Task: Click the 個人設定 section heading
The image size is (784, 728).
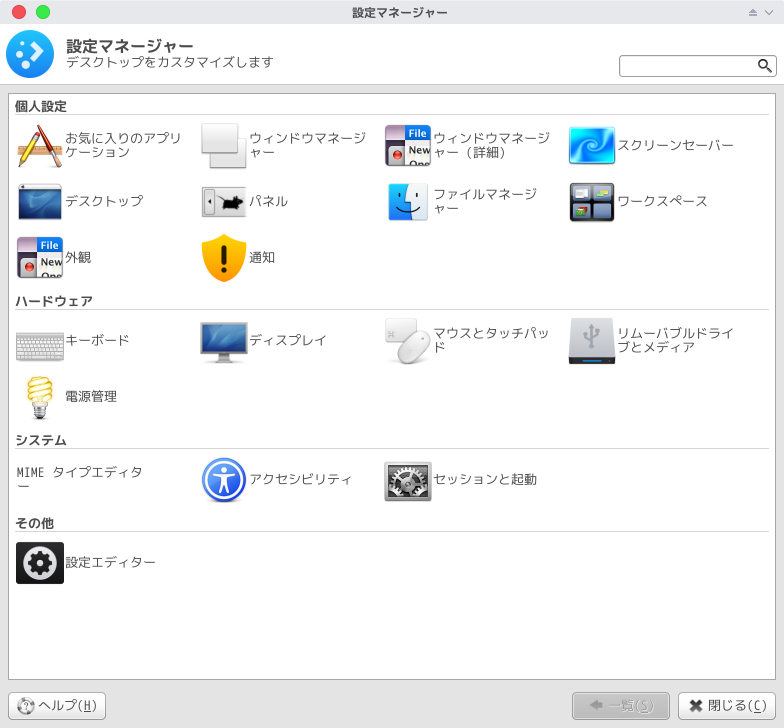Action: (x=40, y=106)
